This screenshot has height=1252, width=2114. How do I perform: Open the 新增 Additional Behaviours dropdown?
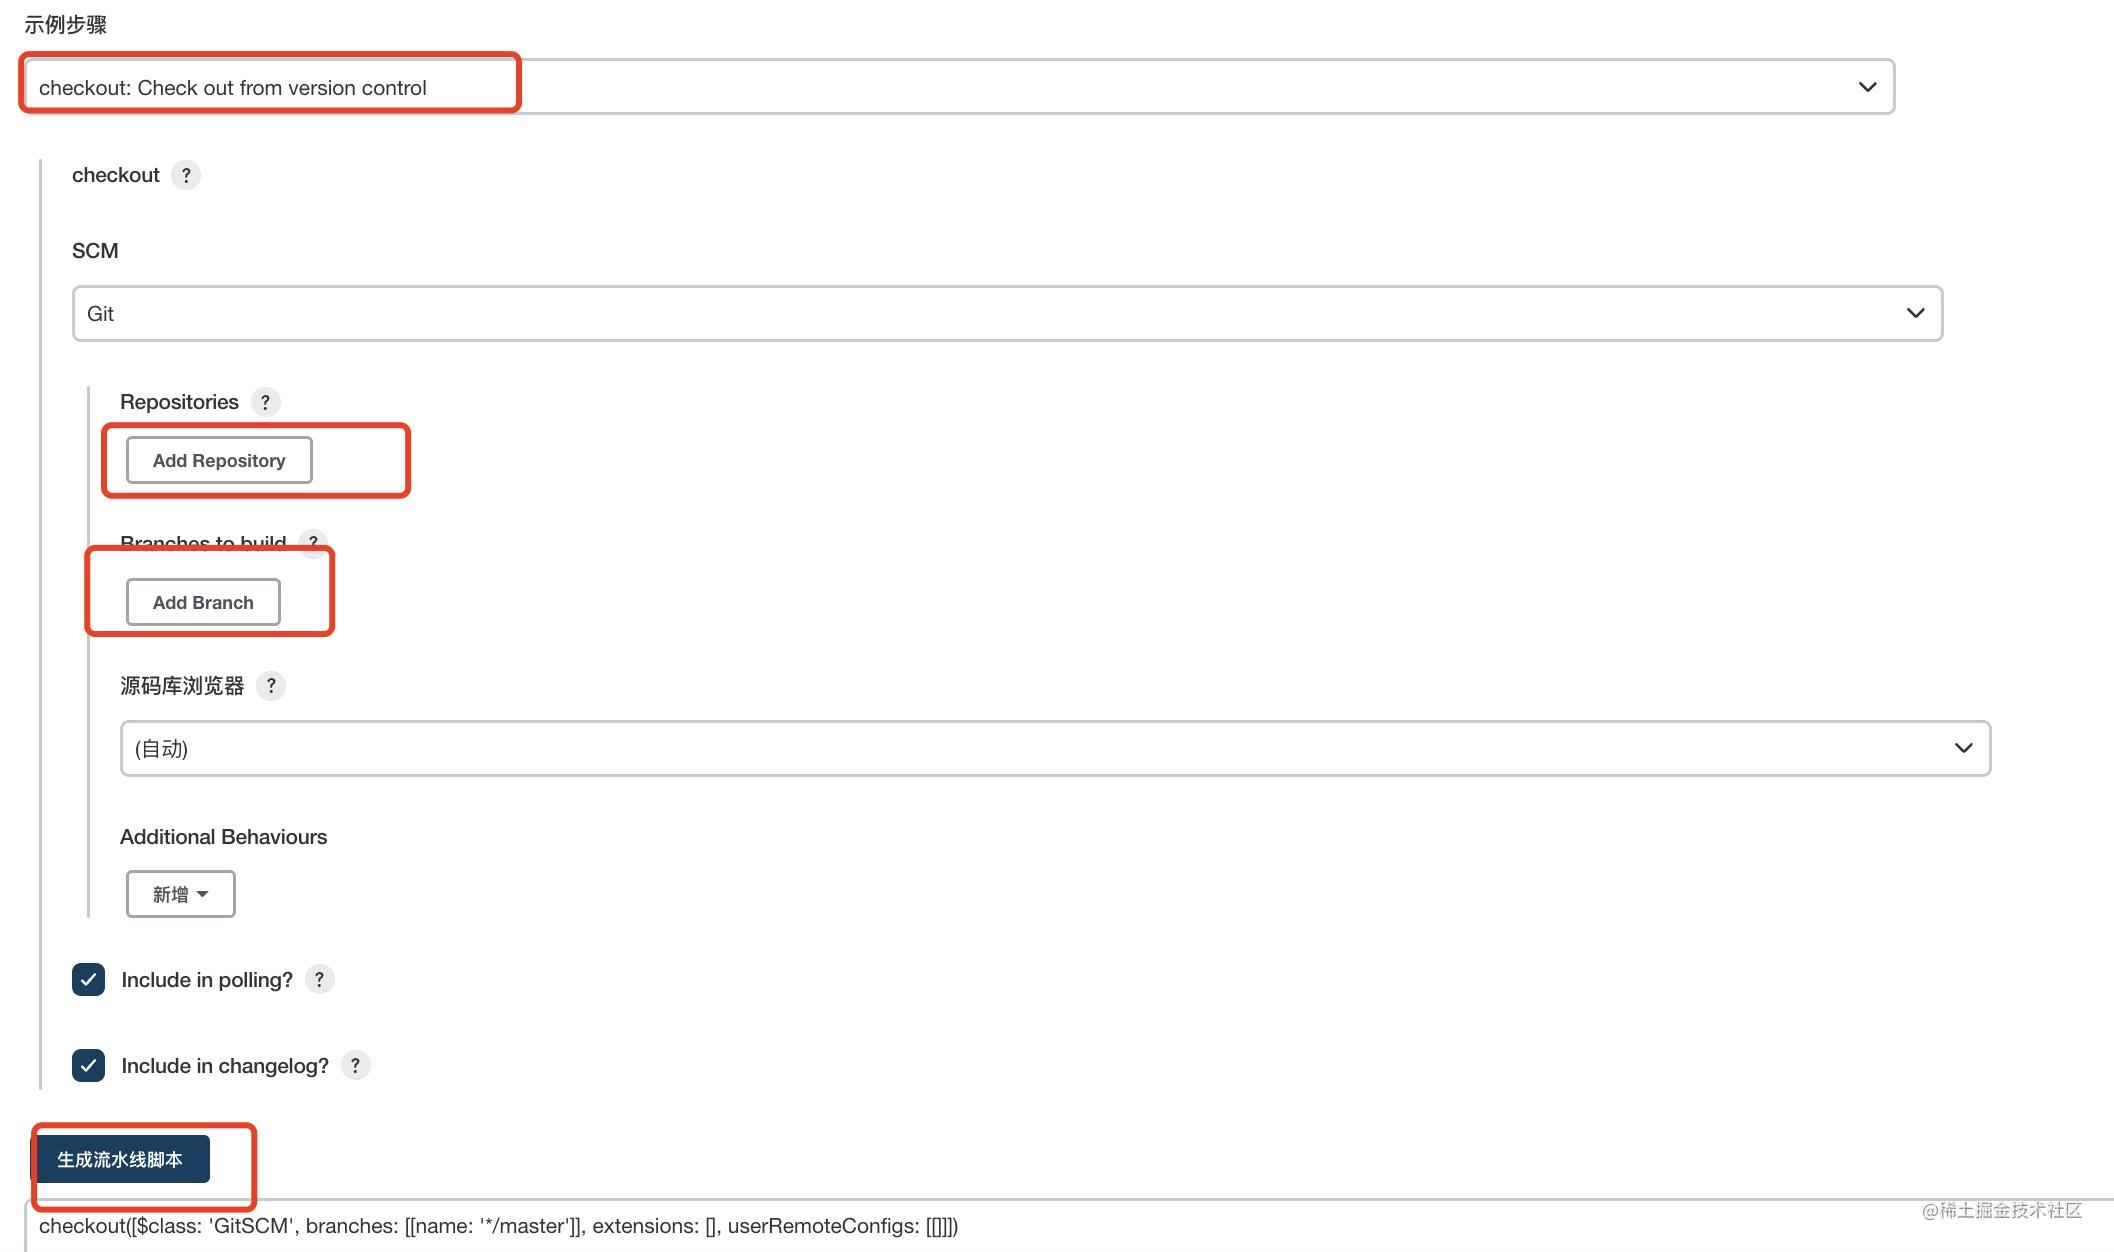point(181,894)
